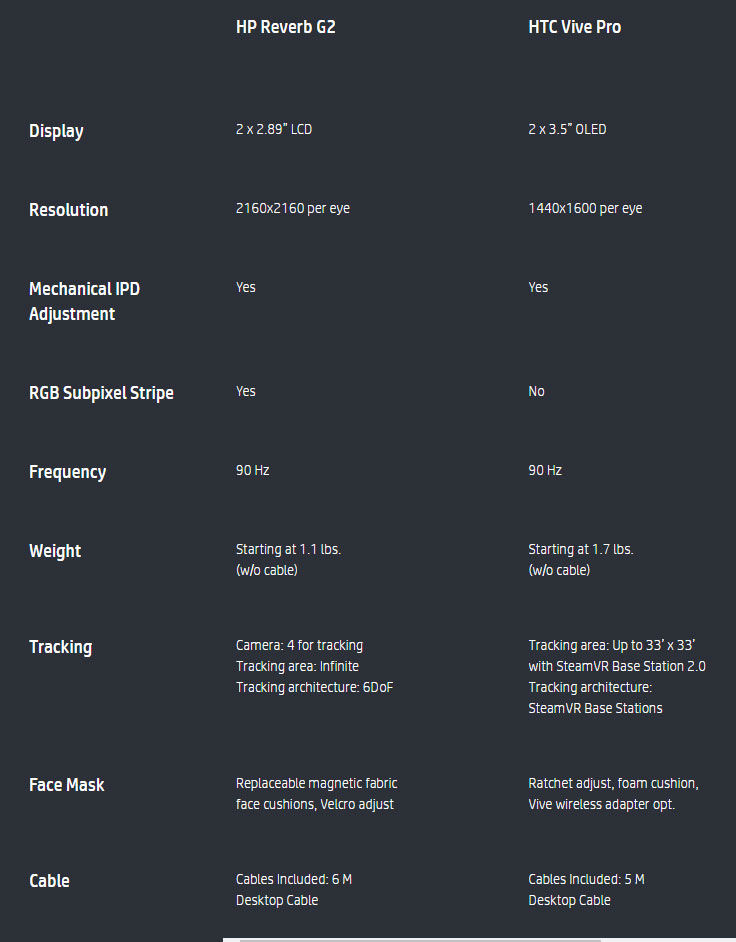Click the Face Mask row label
Image resolution: width=736 pixels, height=942 pixels.
(67, 785)
